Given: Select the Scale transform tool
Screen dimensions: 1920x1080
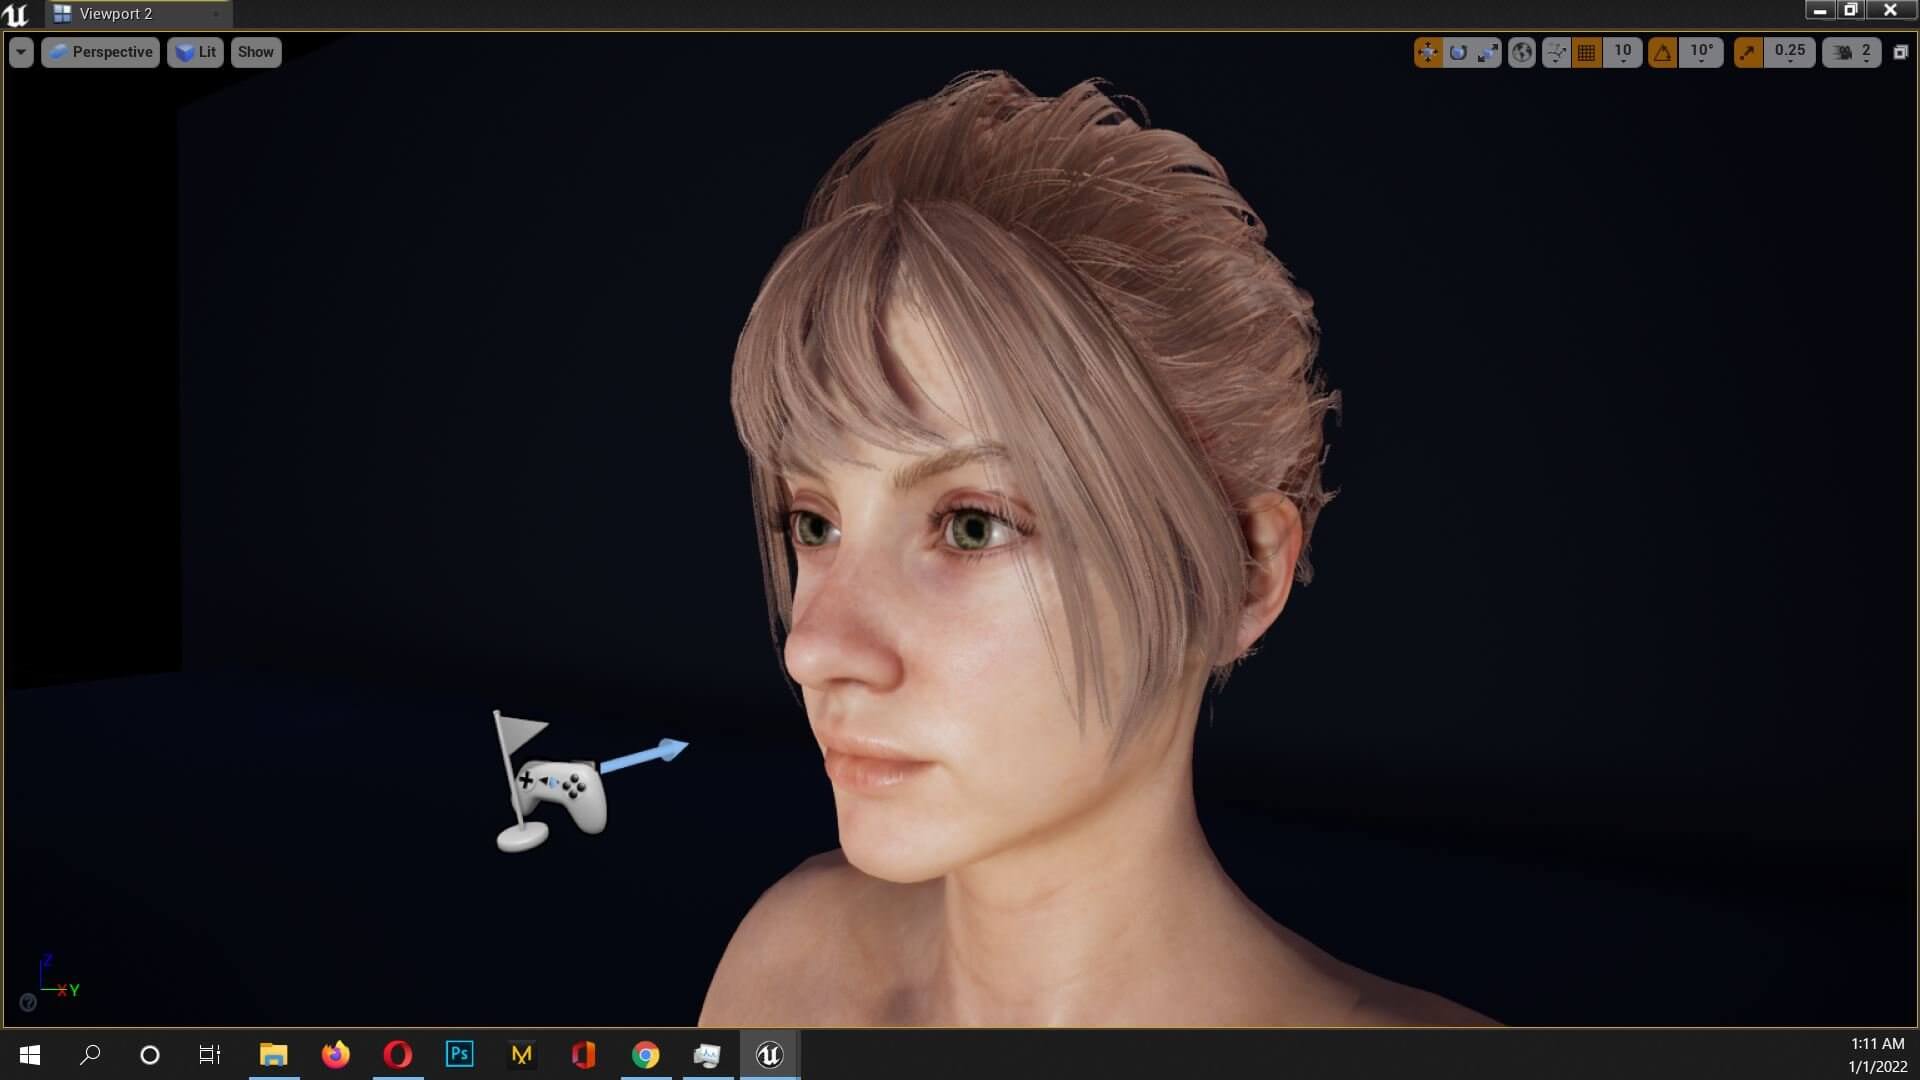Looking at the screenshot, I should 1488,52.
